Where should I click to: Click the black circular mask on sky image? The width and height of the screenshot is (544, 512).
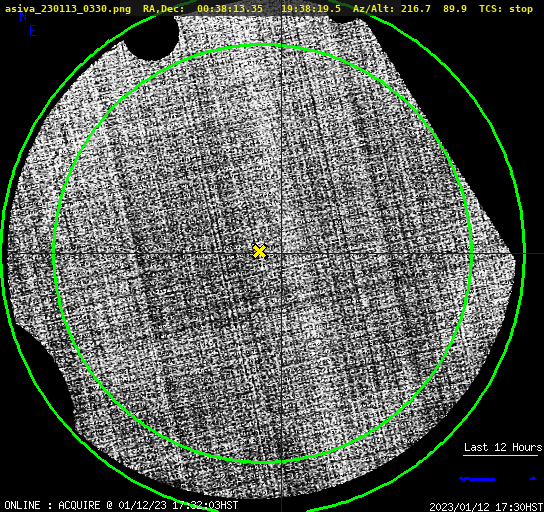click(151, 38)
